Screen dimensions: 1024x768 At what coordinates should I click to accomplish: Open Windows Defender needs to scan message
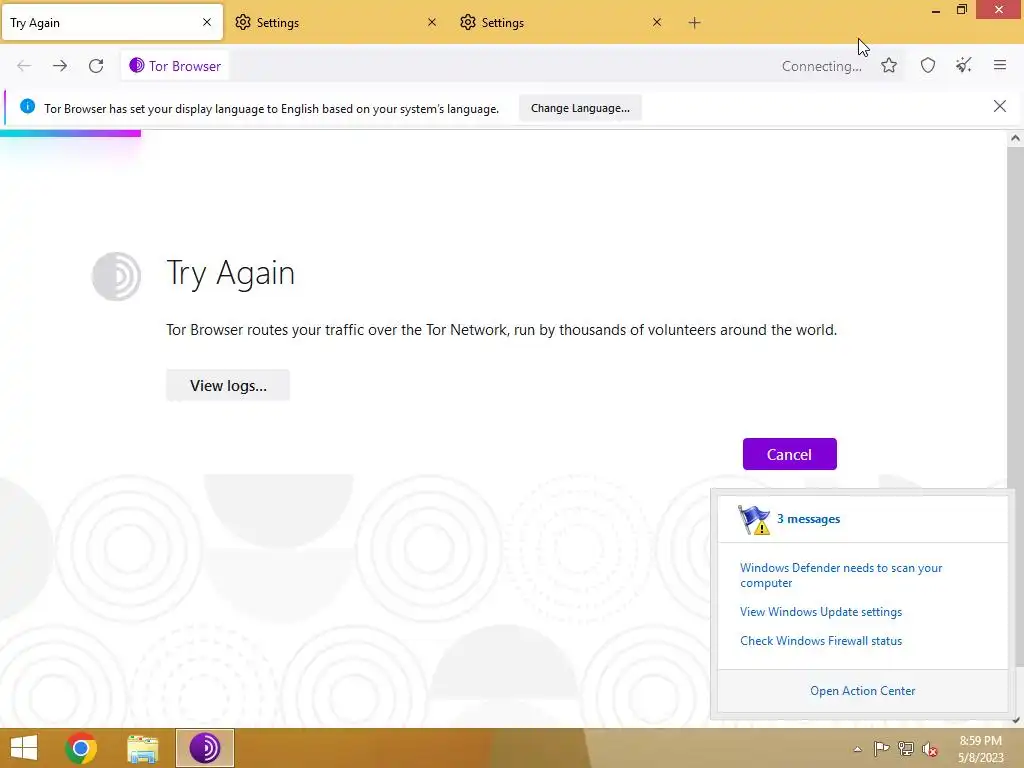(841, 575)
